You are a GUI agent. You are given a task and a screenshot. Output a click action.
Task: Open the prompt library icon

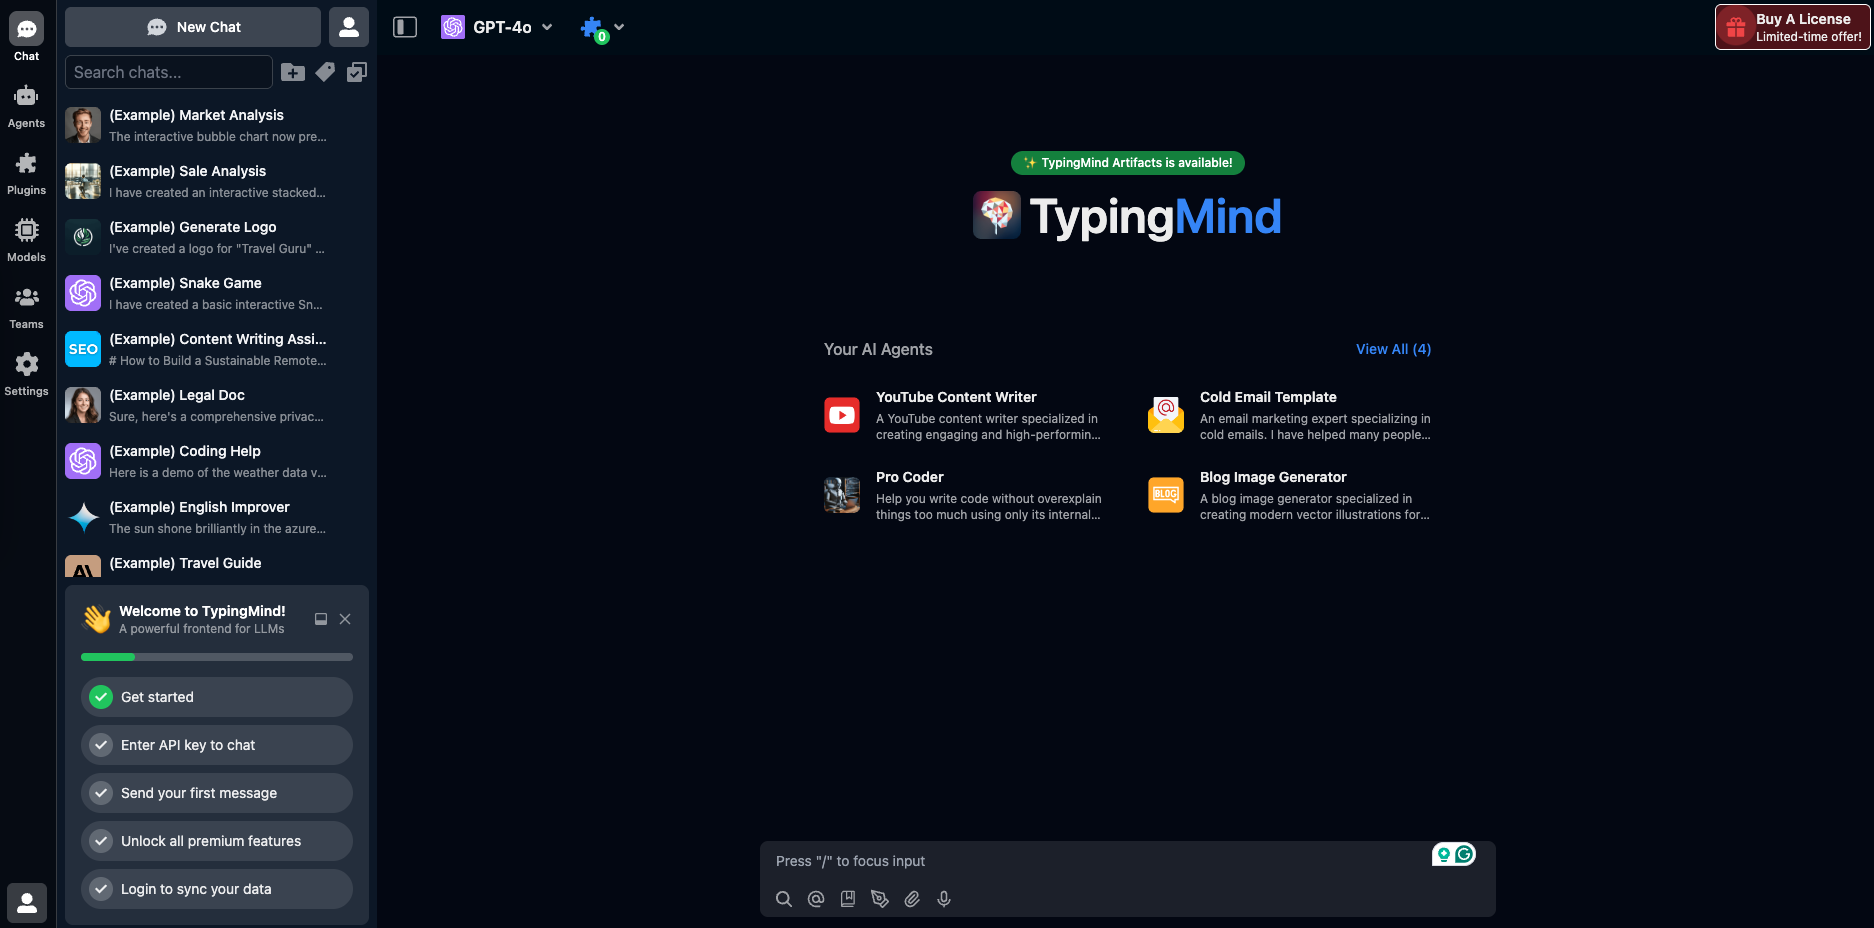[x=848, y=899]
